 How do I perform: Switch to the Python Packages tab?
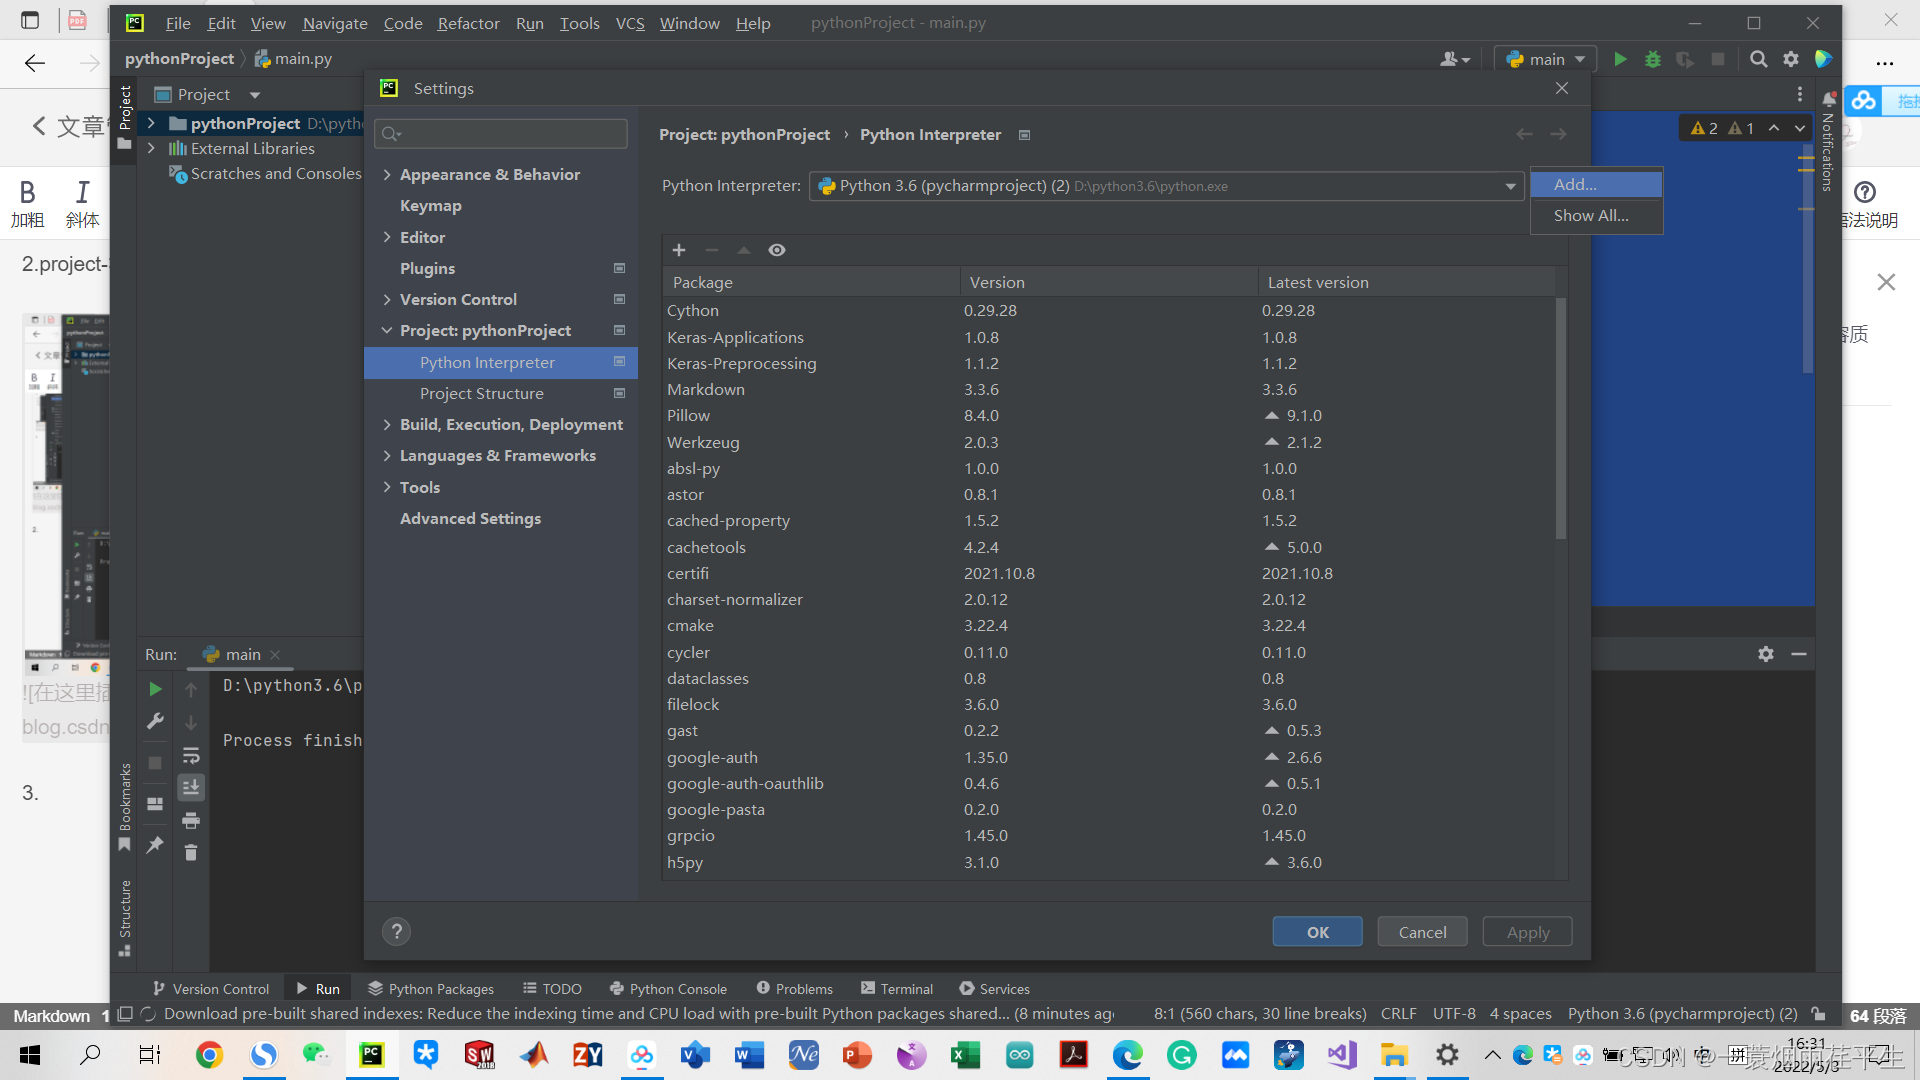431,989
